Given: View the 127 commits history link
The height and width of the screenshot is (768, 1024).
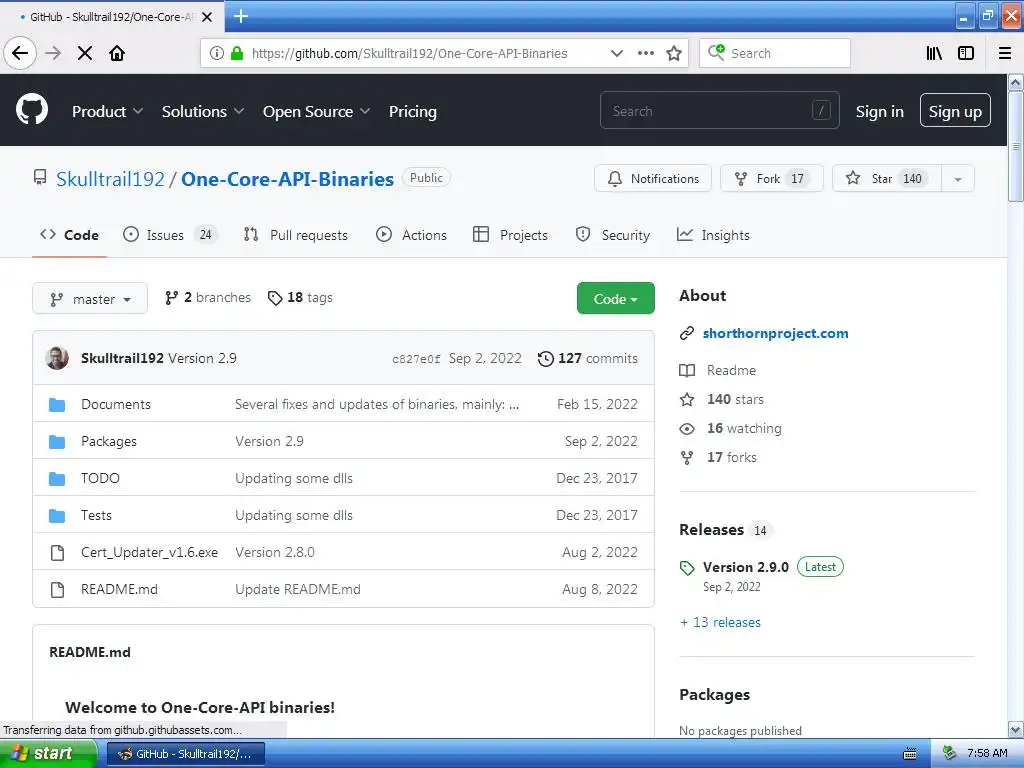Looking at the screenshot, I should click(x=588, y=359).
